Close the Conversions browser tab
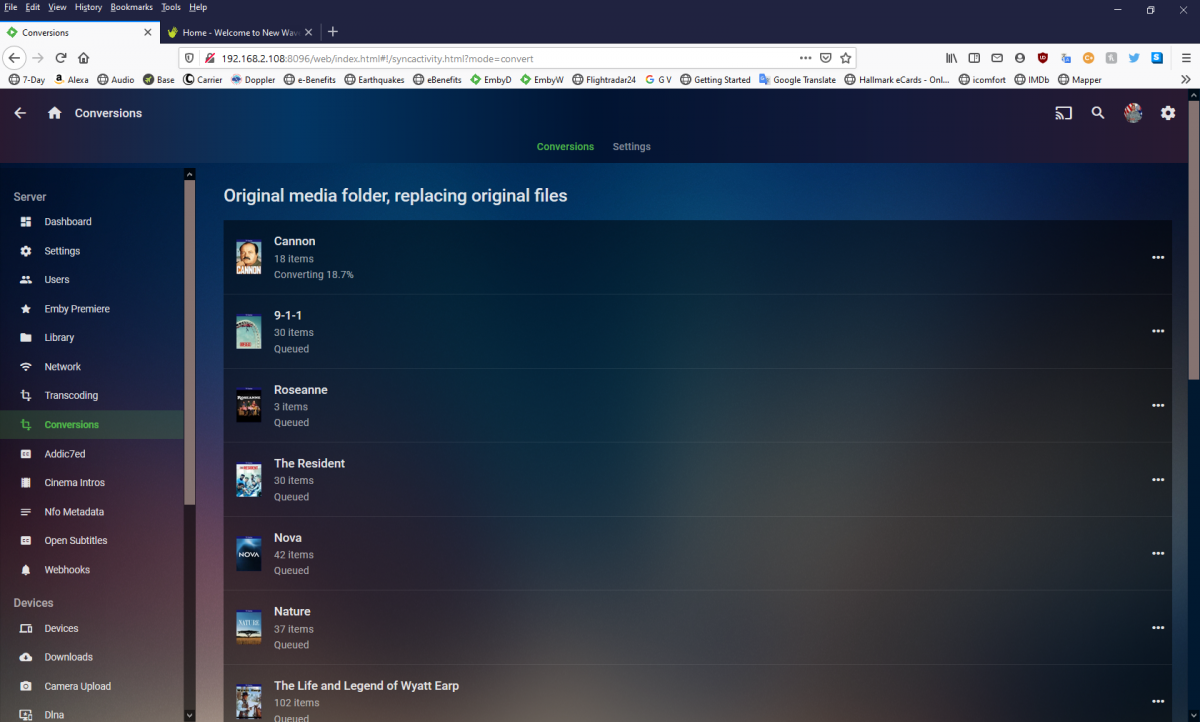The image size is (1200, 722). 148,32
